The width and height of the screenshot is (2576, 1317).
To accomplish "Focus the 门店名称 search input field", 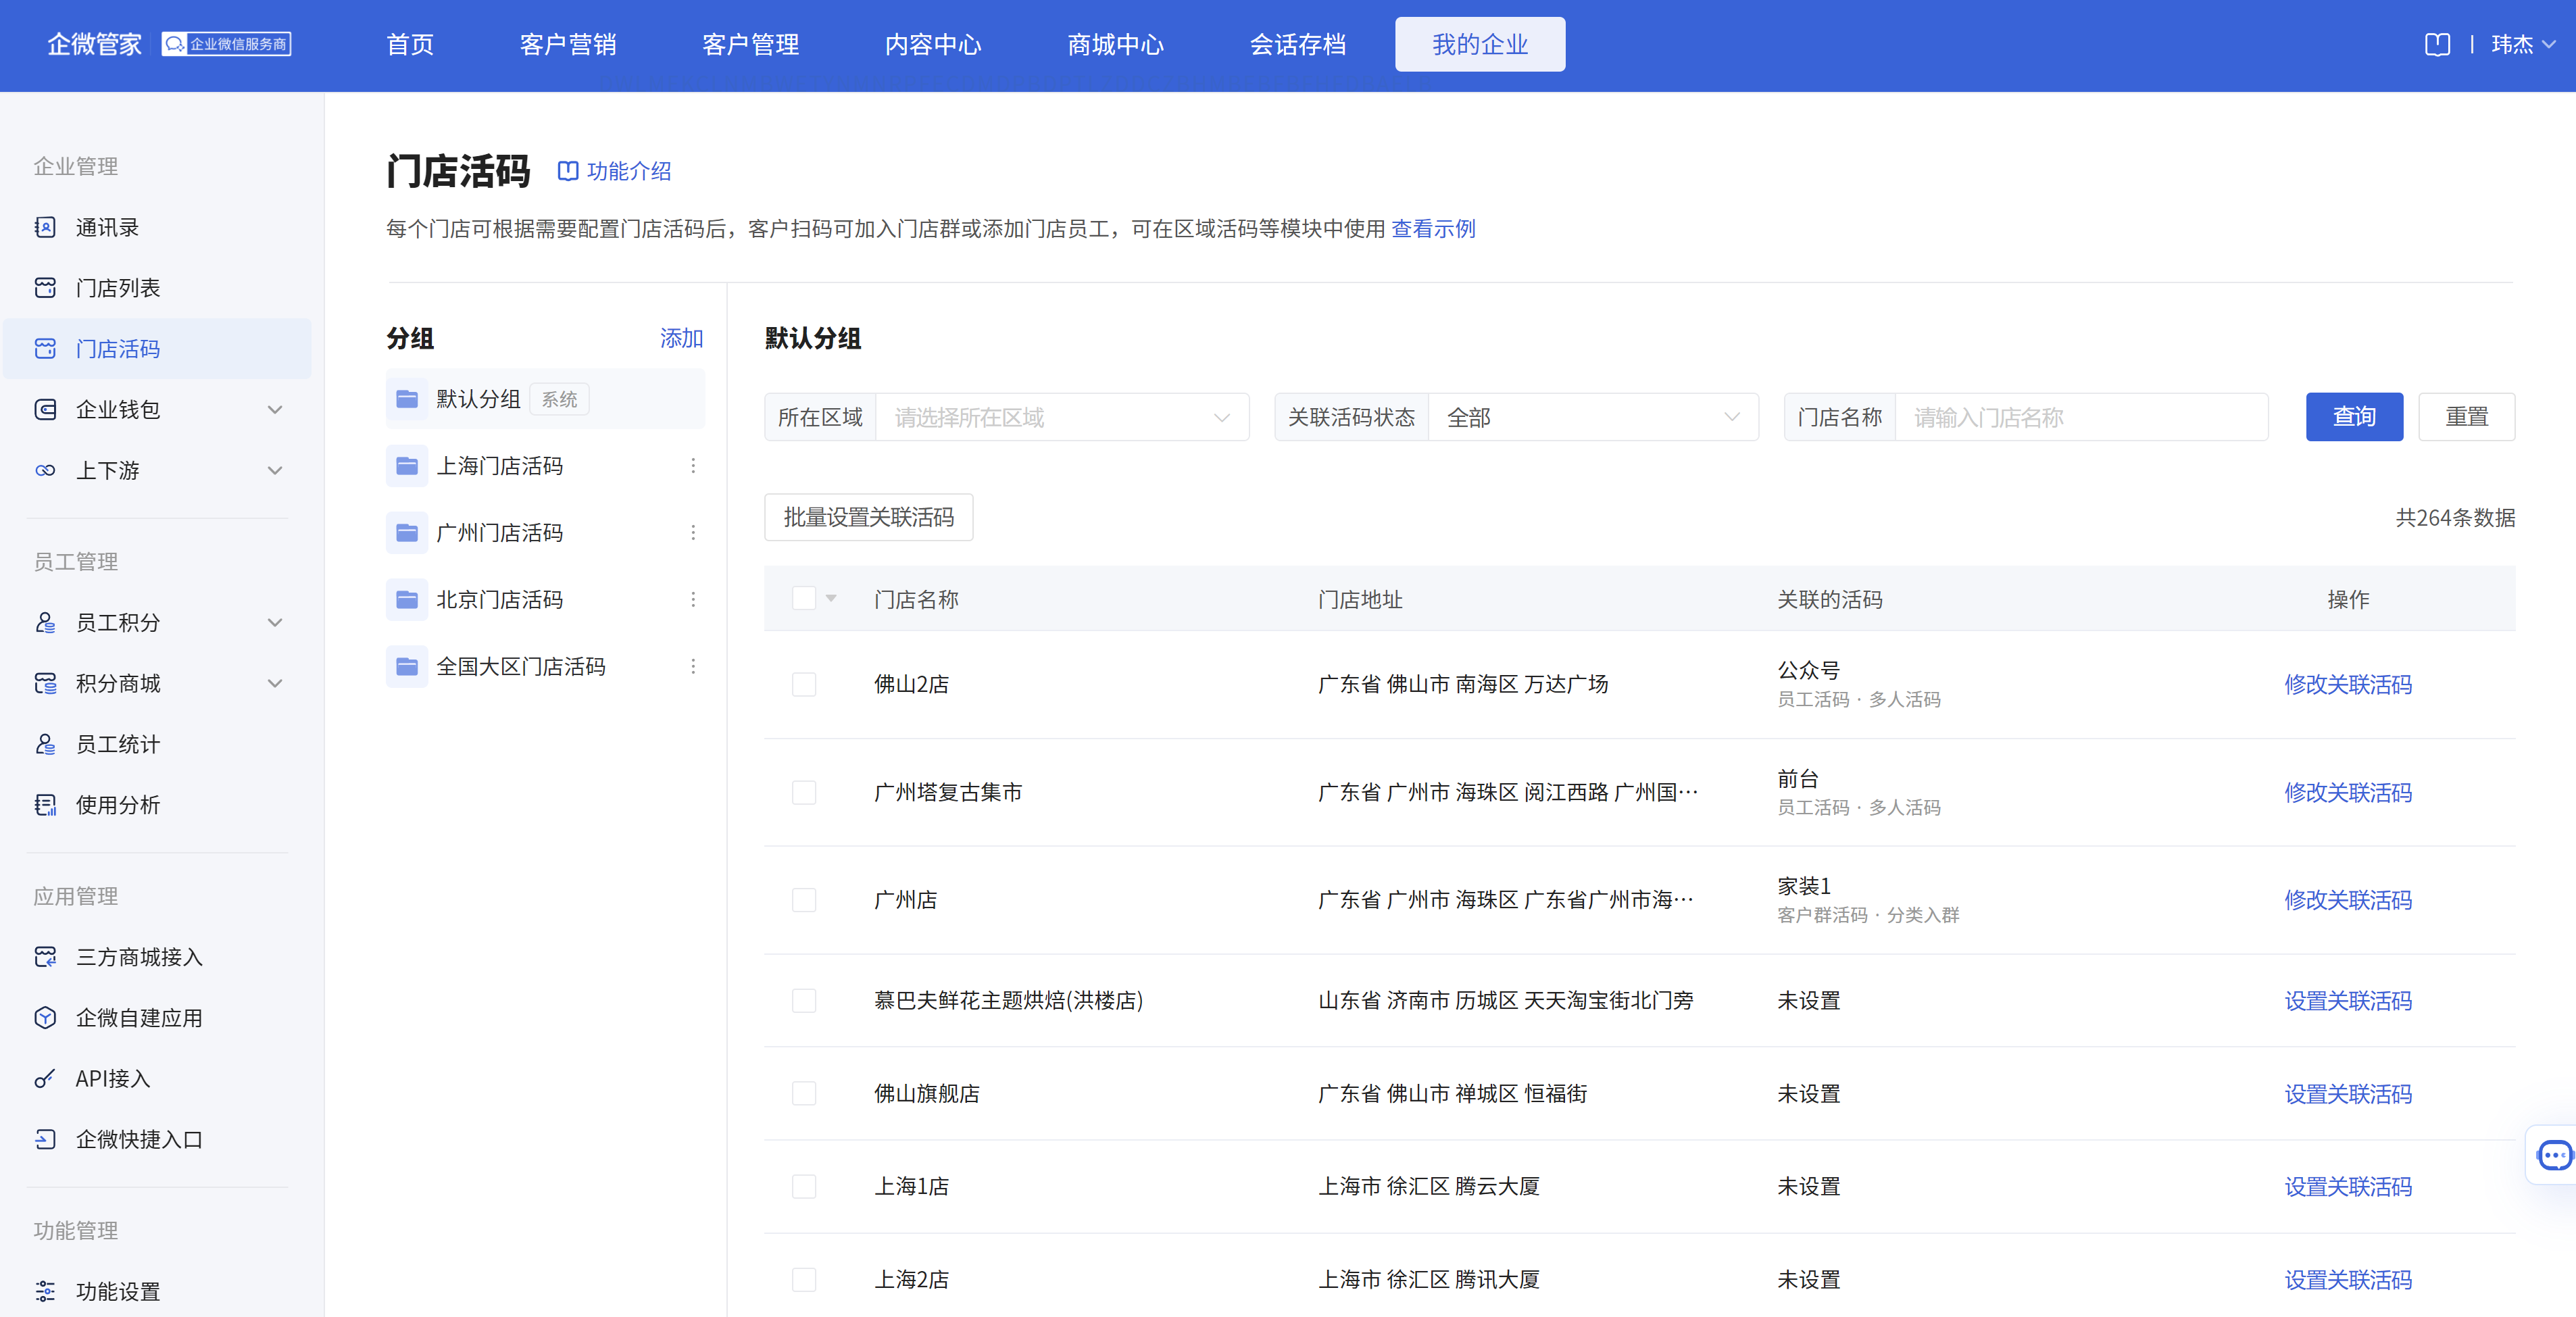I will [x=2081, y=417].
